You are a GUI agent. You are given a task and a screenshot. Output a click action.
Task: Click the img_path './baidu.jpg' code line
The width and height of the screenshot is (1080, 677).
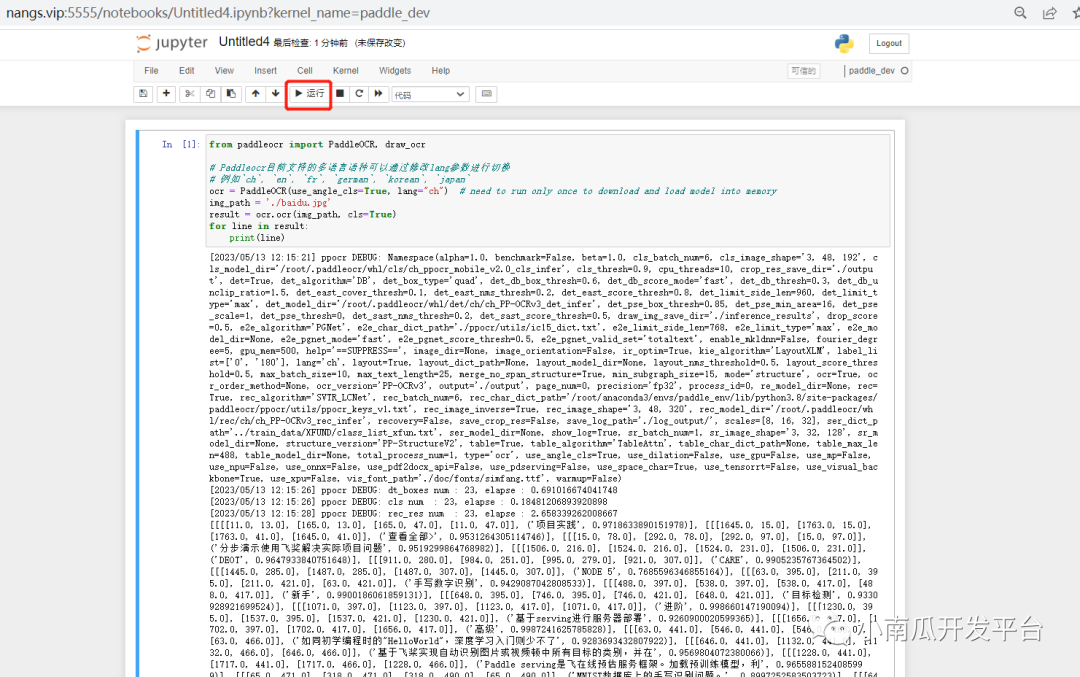coord(270,203)
